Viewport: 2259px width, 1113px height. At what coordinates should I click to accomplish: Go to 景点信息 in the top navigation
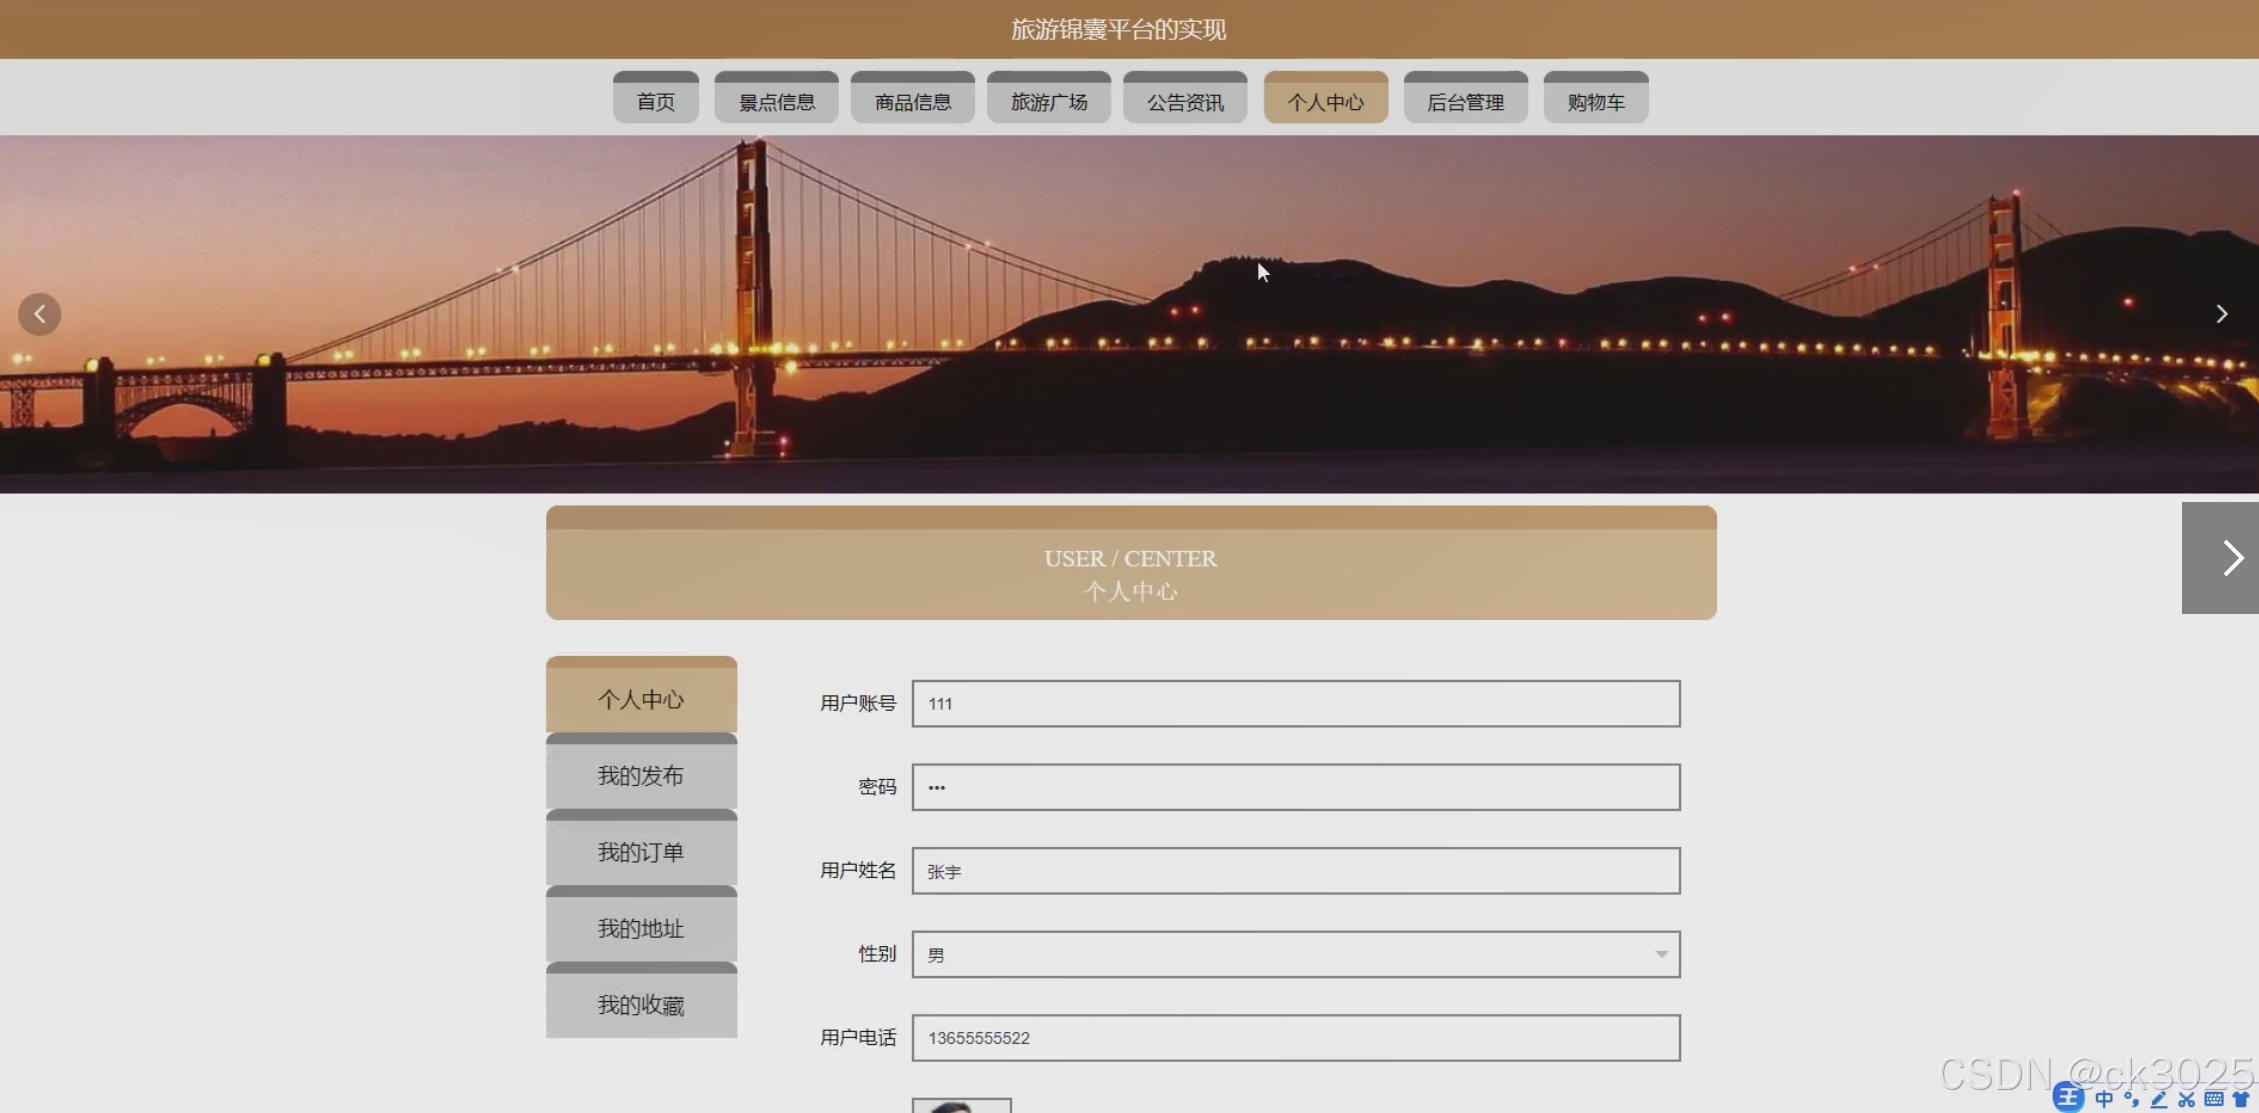point(776,101)
